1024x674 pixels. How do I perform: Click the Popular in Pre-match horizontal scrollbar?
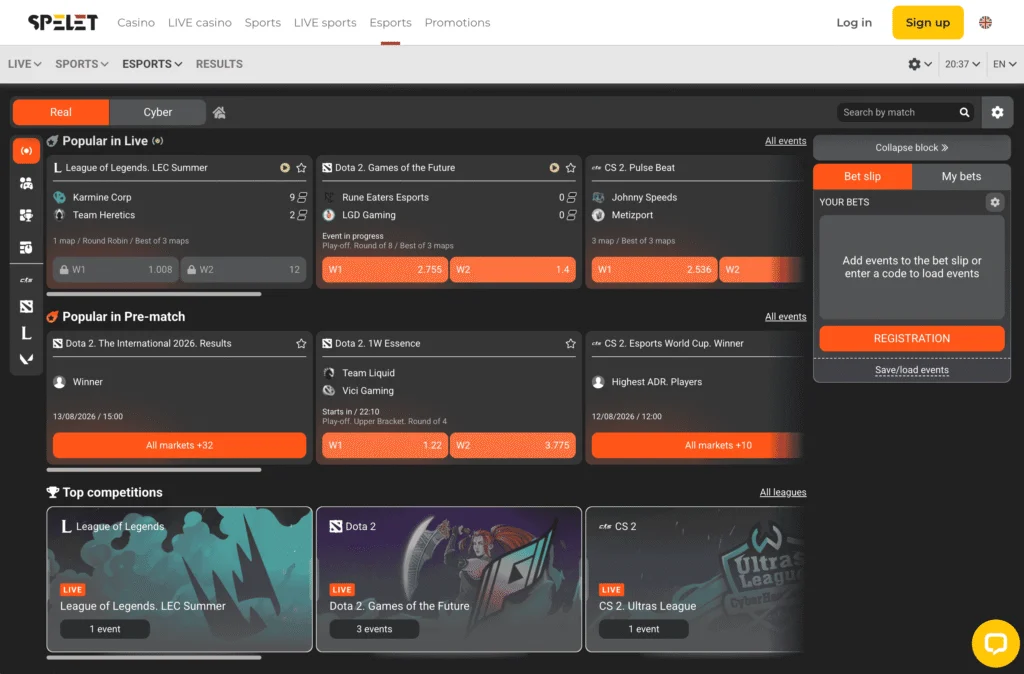(x=154, y=470)
